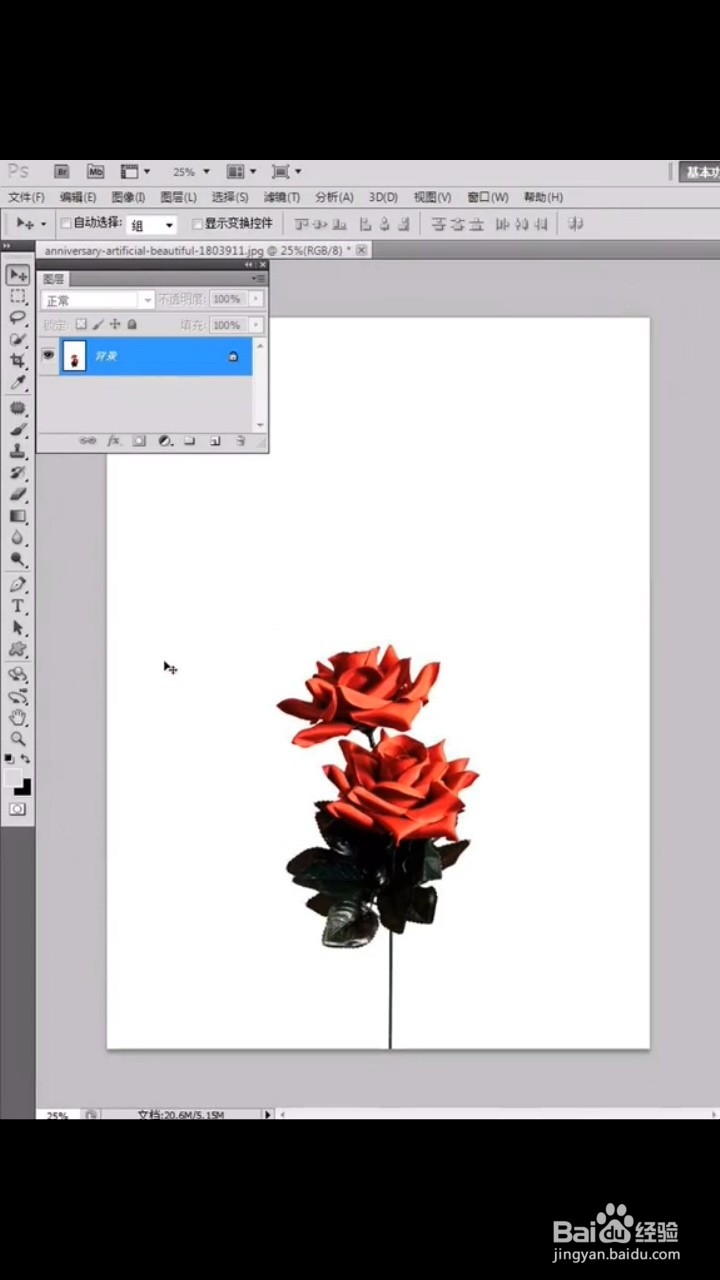The image size is (720, 1280).
Task: Select the Pen tool
Action: (18, 585)
